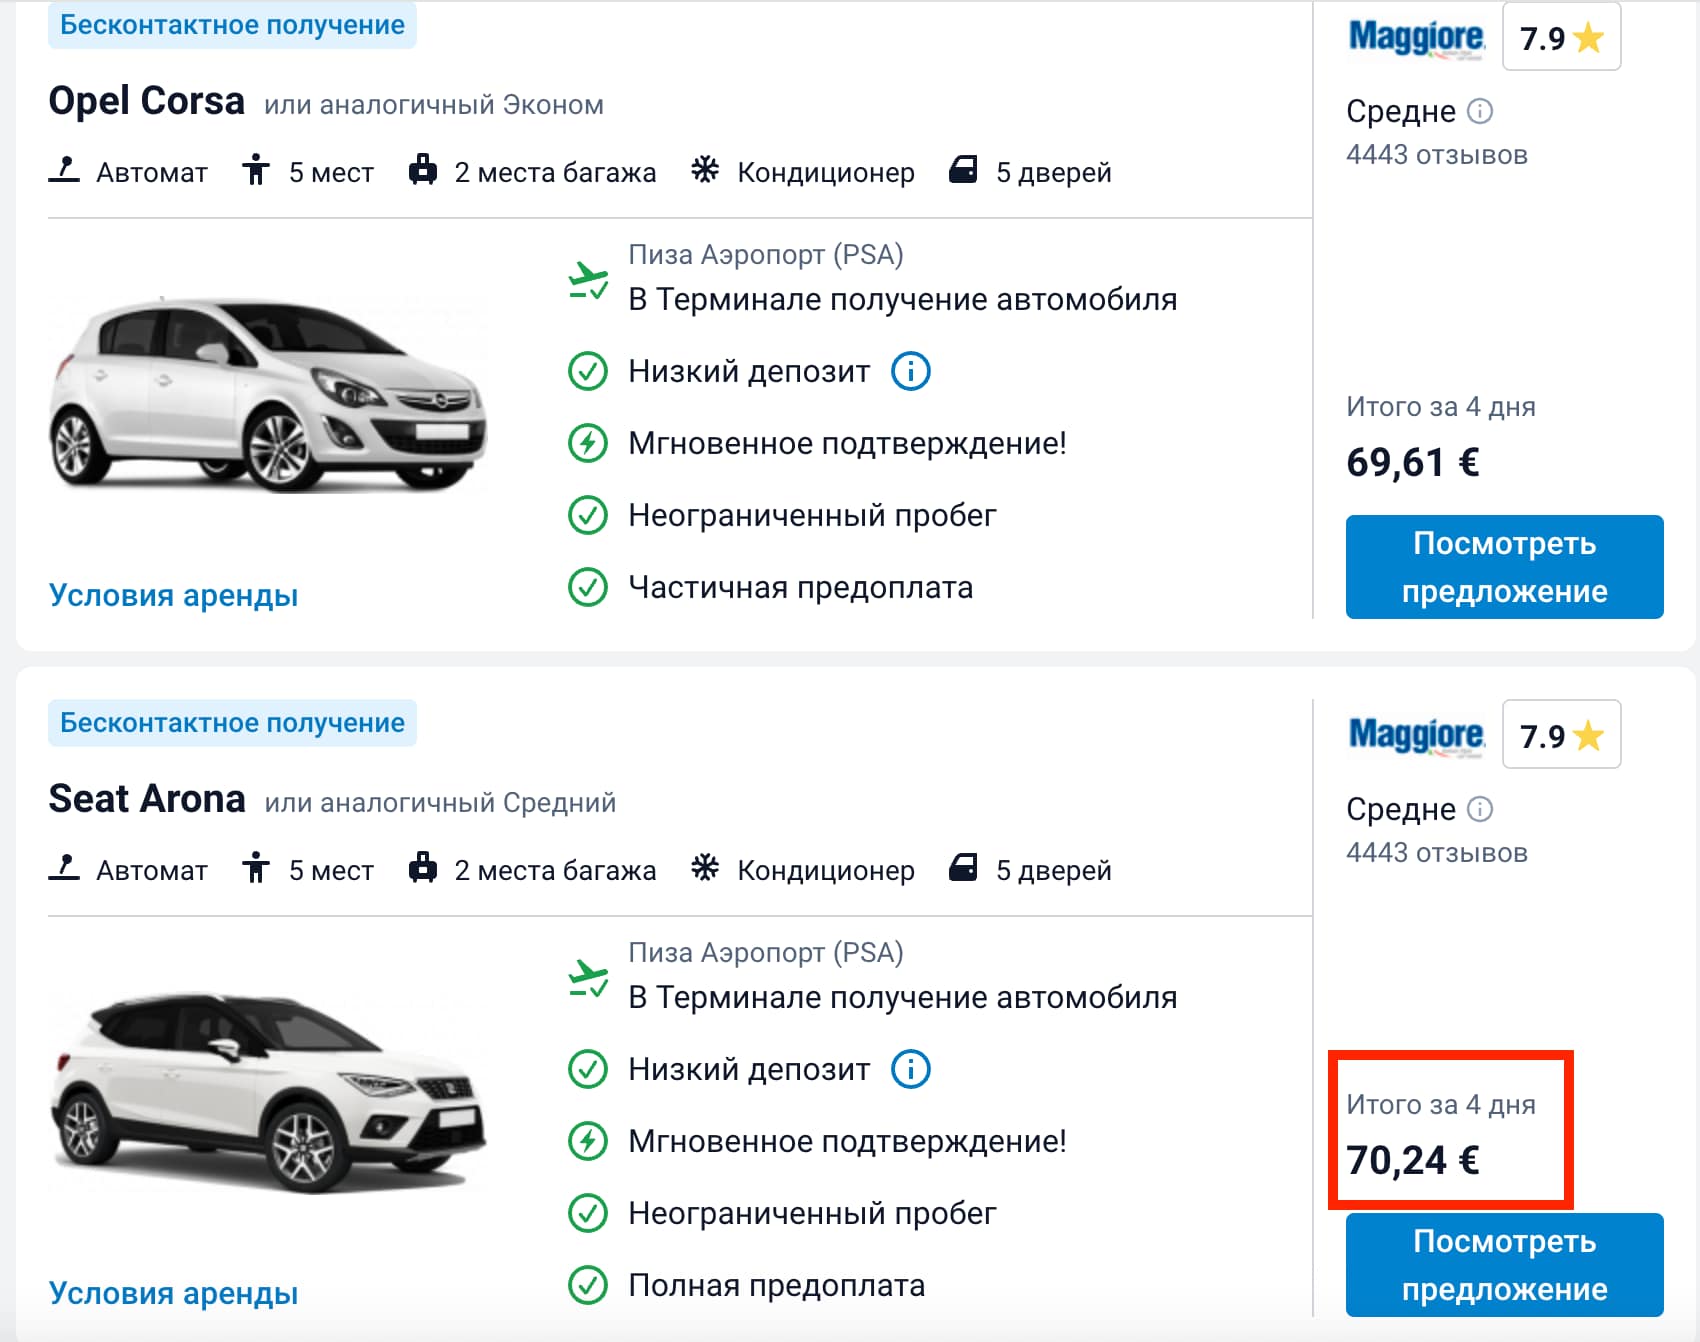
Task: Click unlimited mileage checkmark for Opel Corsa
Action: [x=588, y=515]
